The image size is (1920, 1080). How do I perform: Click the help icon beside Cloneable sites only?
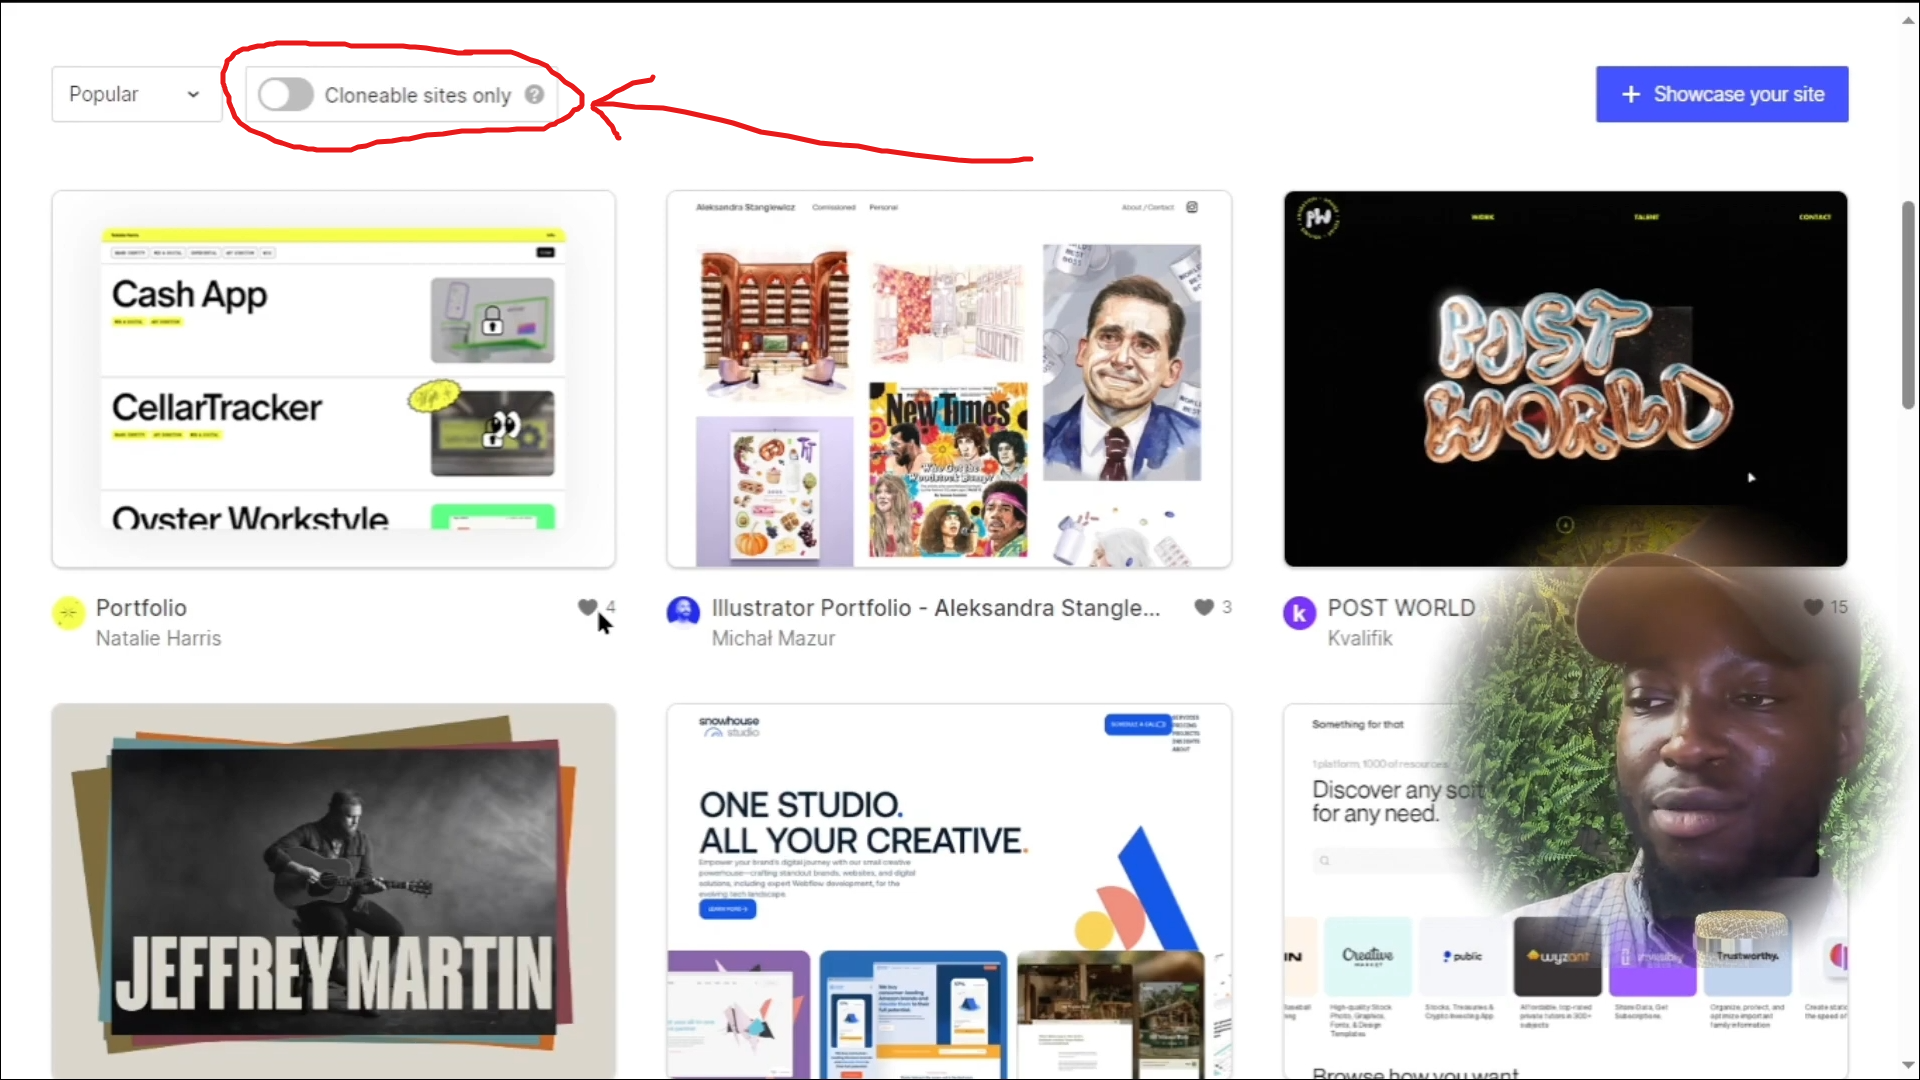(535, 94)
